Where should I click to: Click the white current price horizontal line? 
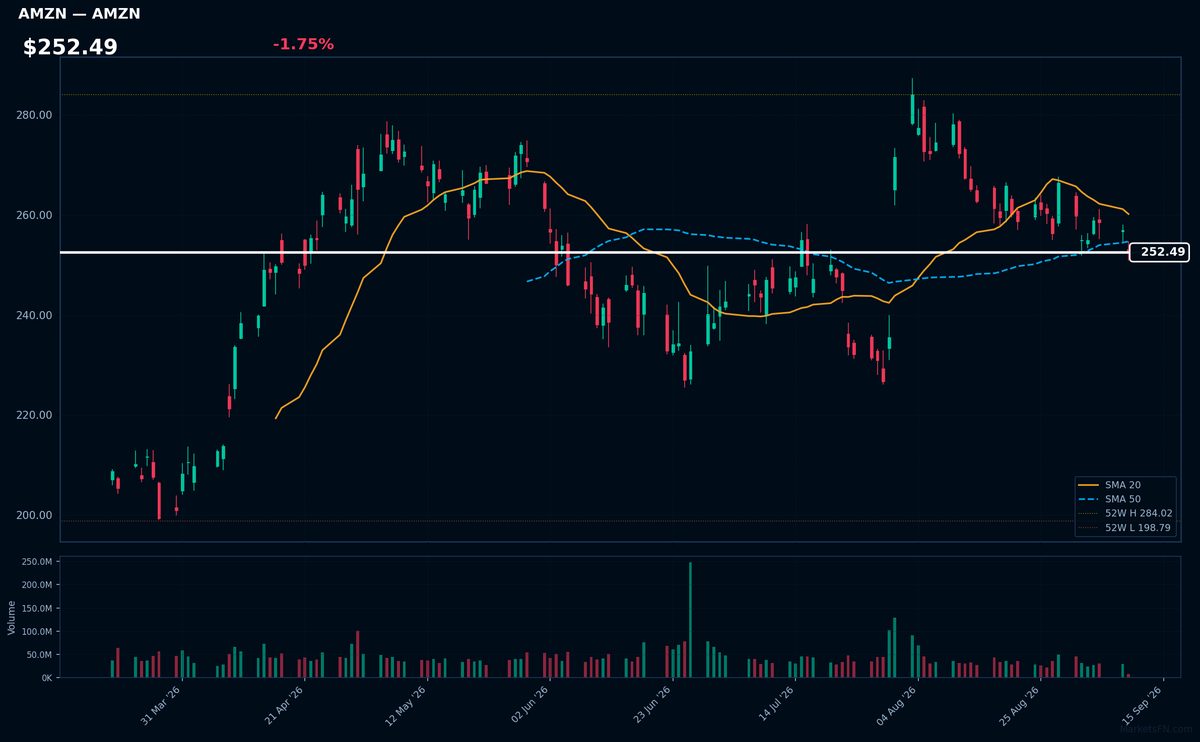(595, 252)
